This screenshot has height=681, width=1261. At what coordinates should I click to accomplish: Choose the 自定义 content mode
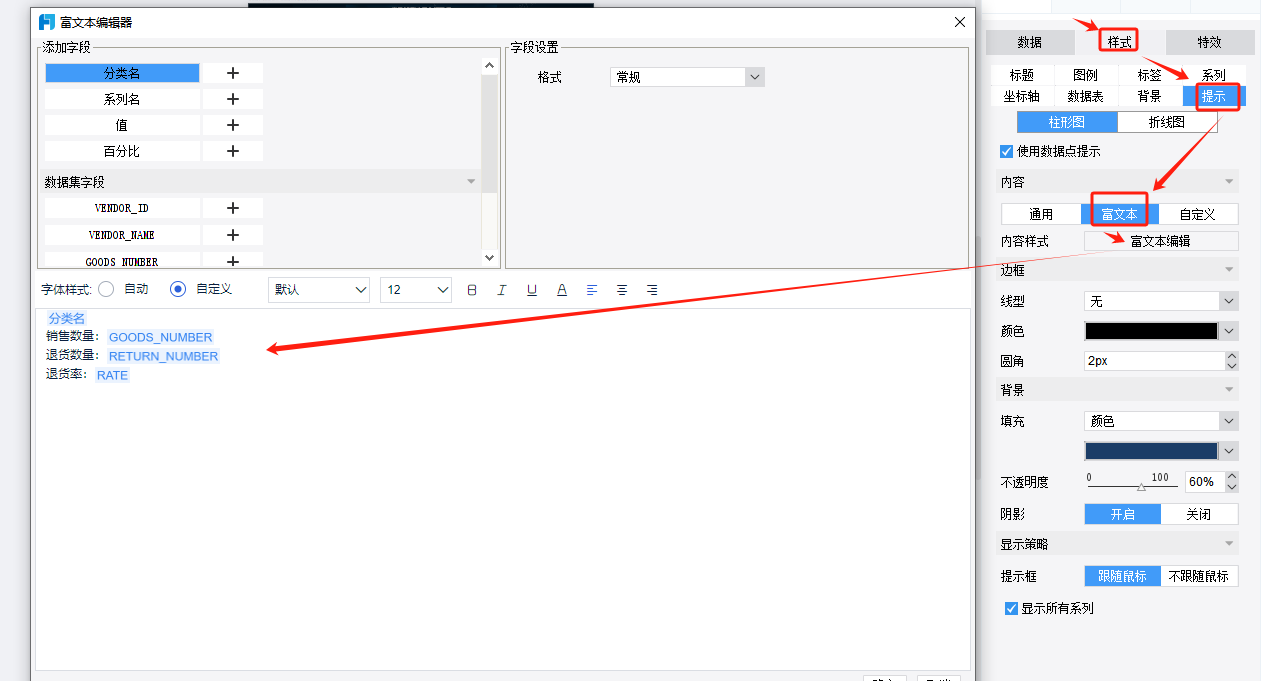pos(1198,214)
